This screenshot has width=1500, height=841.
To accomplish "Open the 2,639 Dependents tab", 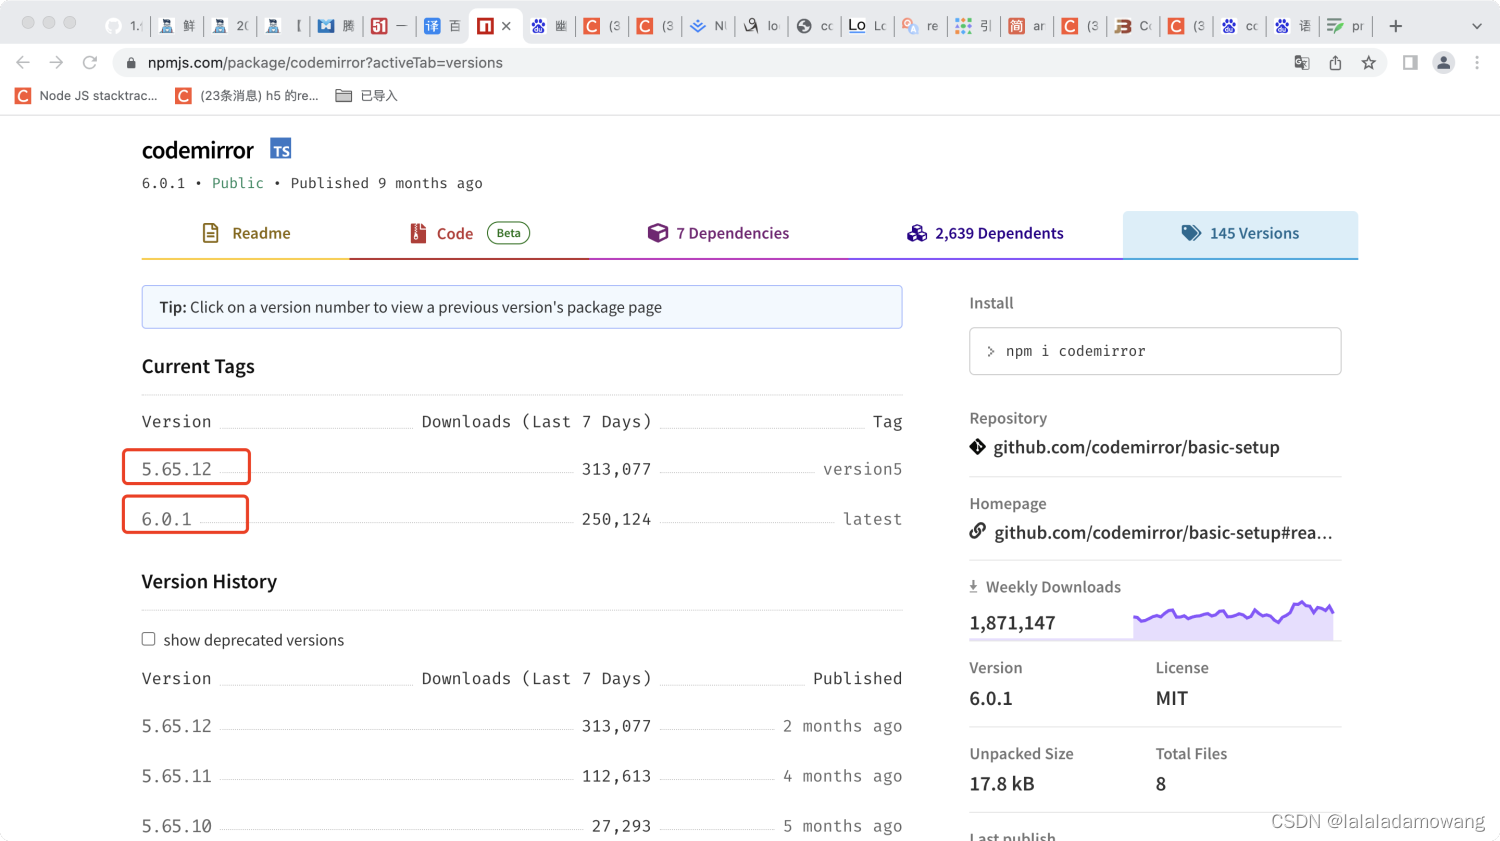I will click(x=985, y=233).
